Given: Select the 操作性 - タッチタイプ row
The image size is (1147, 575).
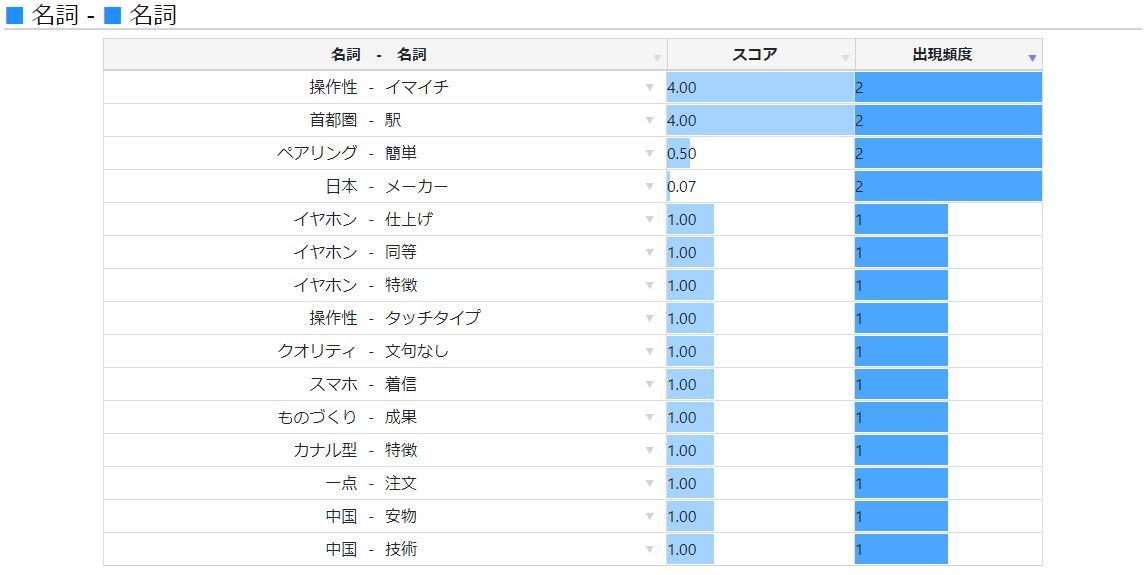Looking at the screenshot, I should [x=394, y=318].
